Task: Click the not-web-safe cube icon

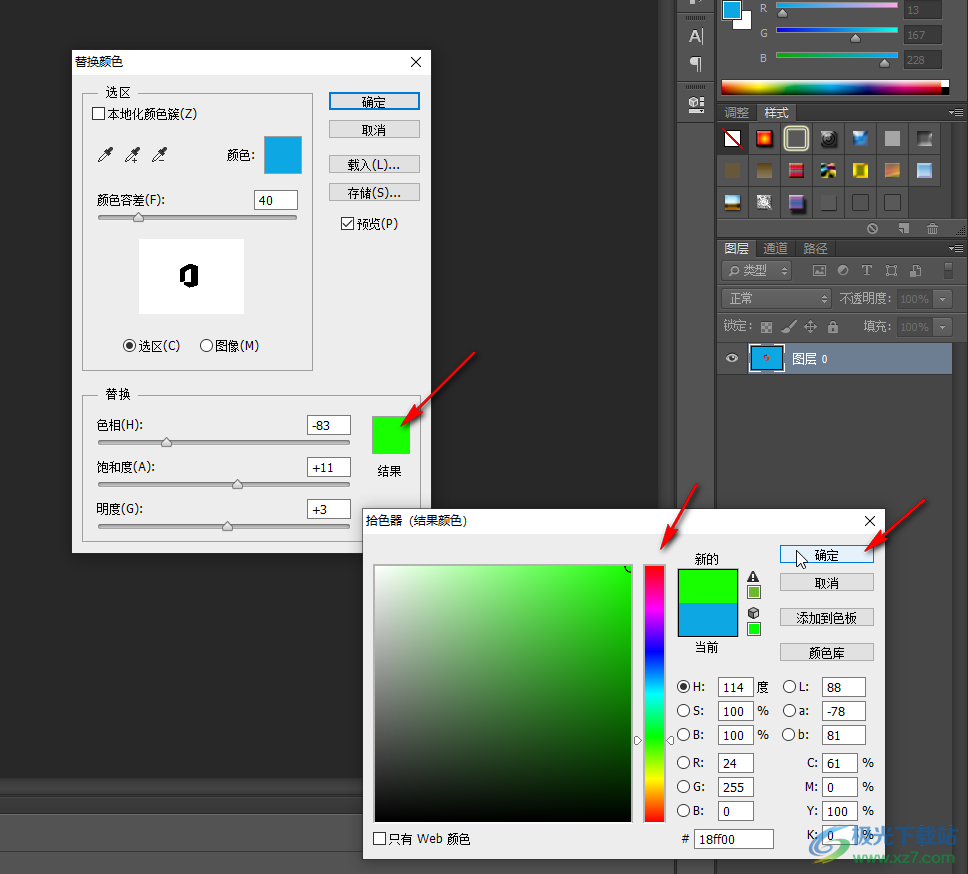Action: pos(753,612)
